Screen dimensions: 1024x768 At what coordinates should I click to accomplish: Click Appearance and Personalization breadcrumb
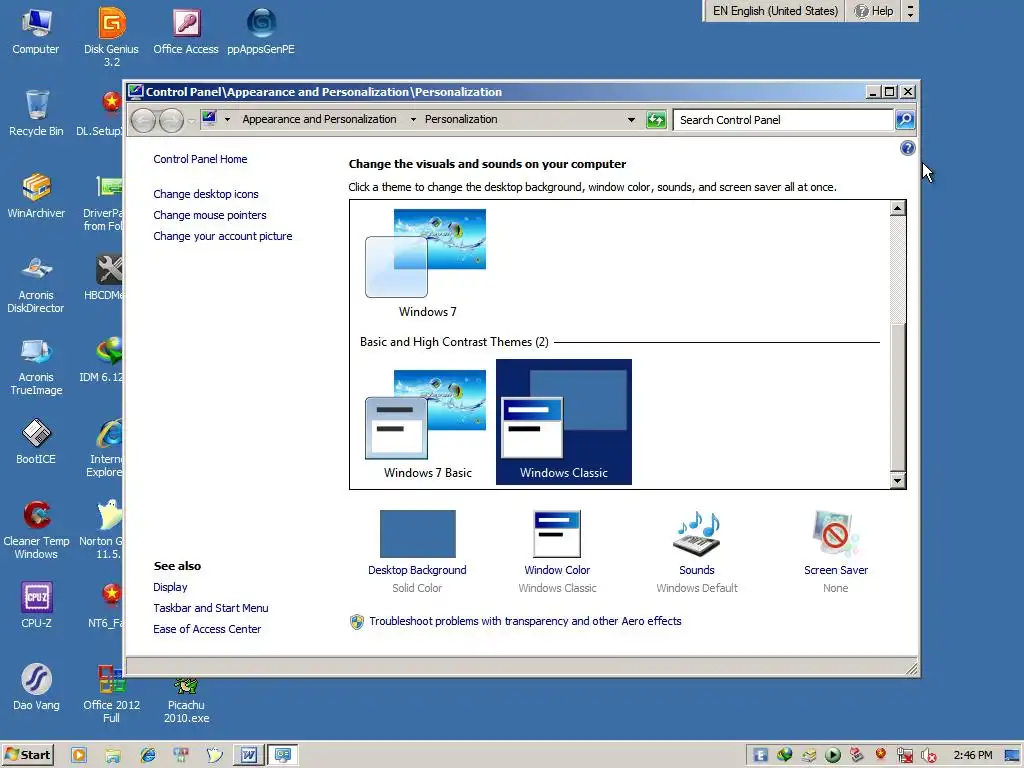(319, 120)
